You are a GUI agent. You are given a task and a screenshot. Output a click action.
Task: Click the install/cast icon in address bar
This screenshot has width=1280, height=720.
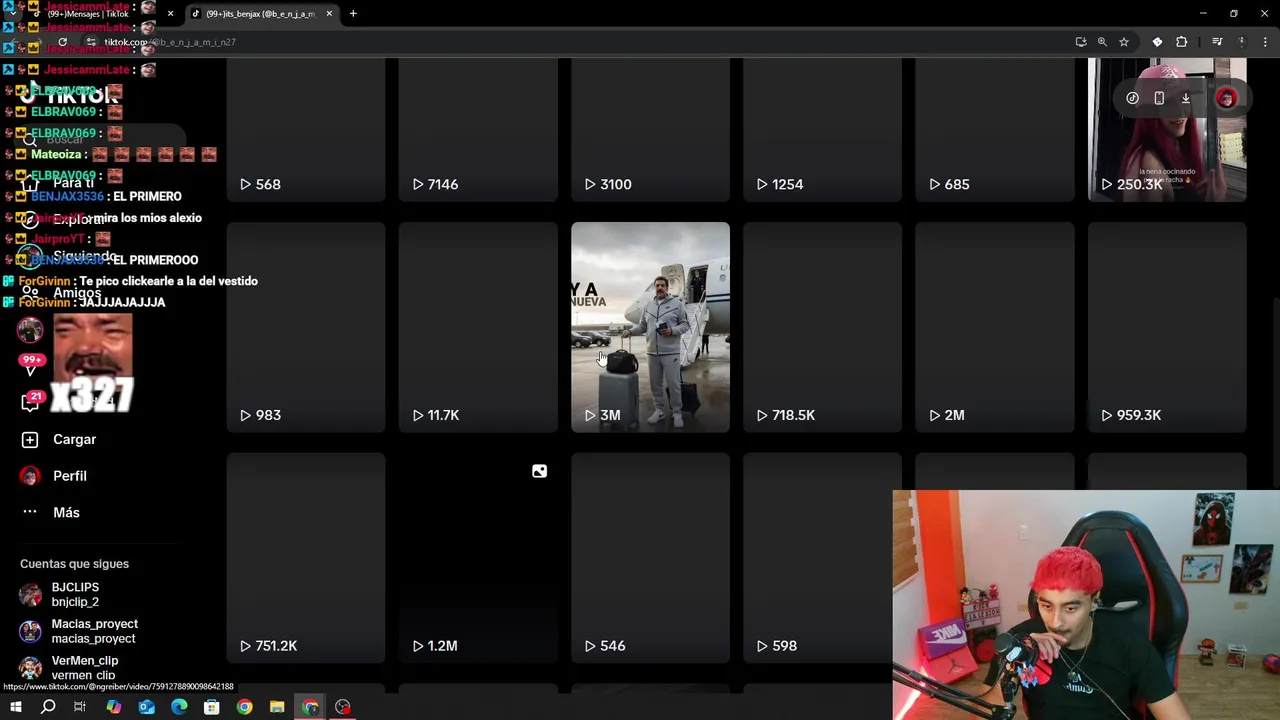(x=1081, y=42)
